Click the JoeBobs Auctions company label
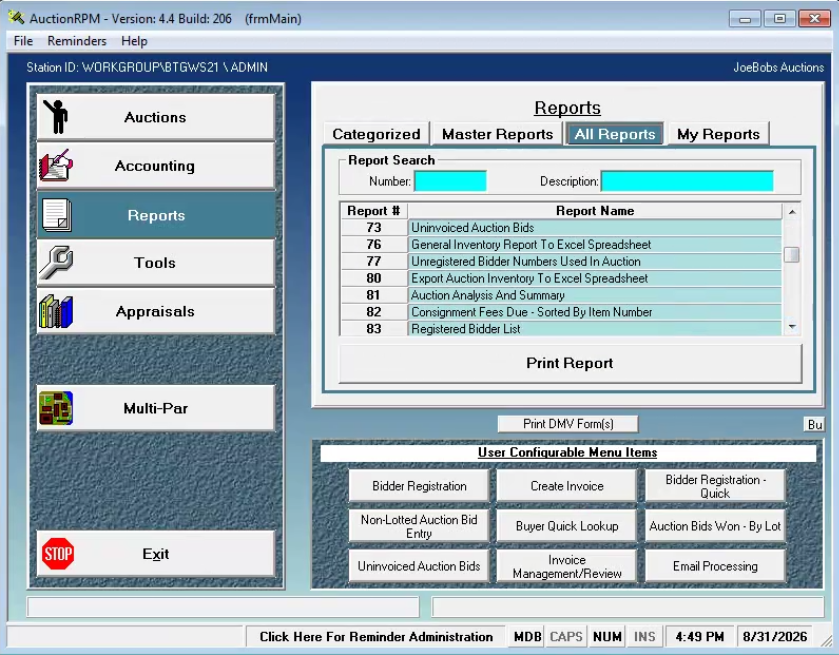 coord(778,67)
